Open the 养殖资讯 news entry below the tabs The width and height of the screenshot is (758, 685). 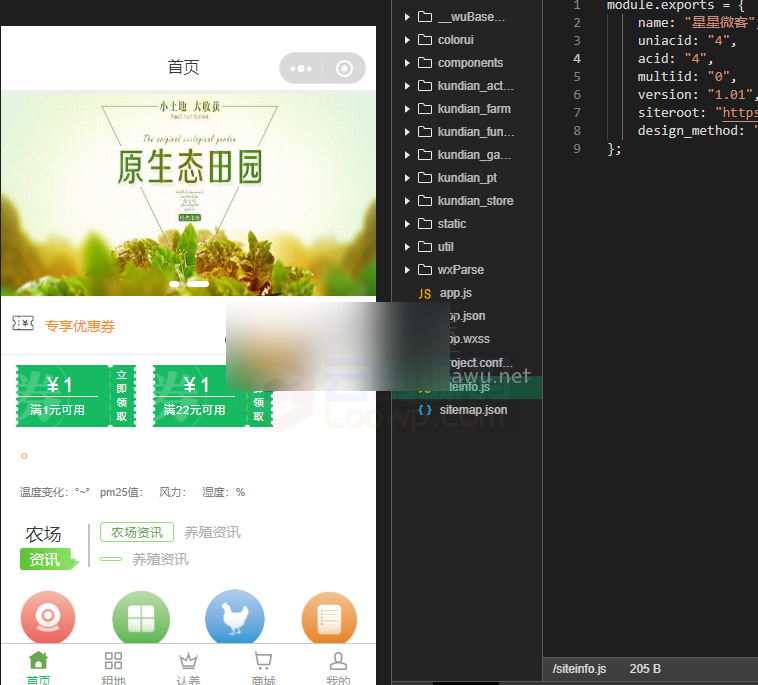[x=160, y=559]
